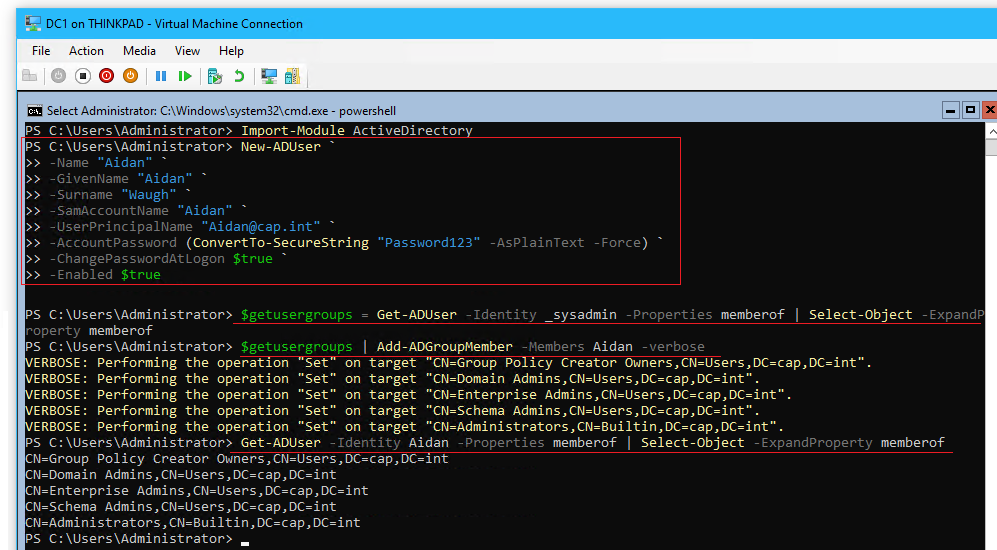997x550 pixels.
Task: Click the final empty PS prompt line
Action: click(137, 539)
